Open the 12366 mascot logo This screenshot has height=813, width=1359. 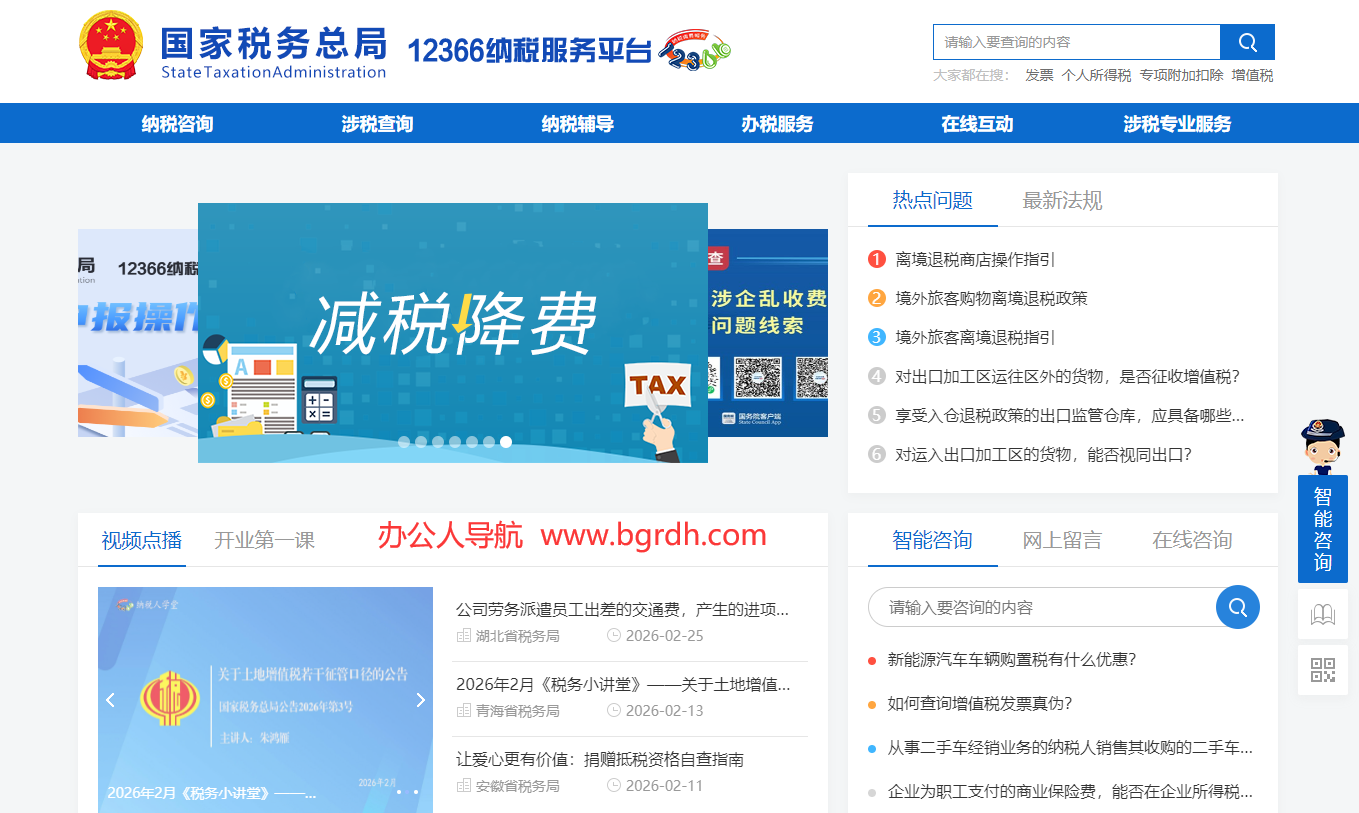click(x=697, y=50)
